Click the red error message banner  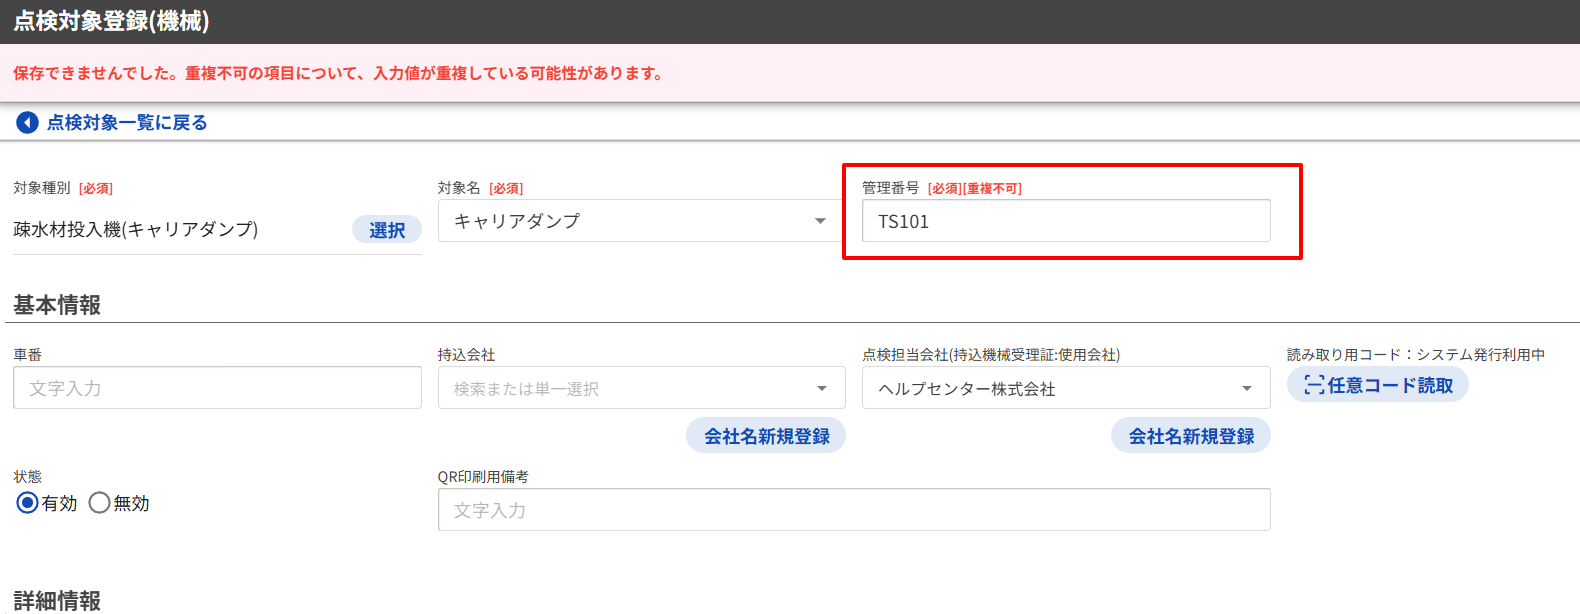click(x=338, y=73)
